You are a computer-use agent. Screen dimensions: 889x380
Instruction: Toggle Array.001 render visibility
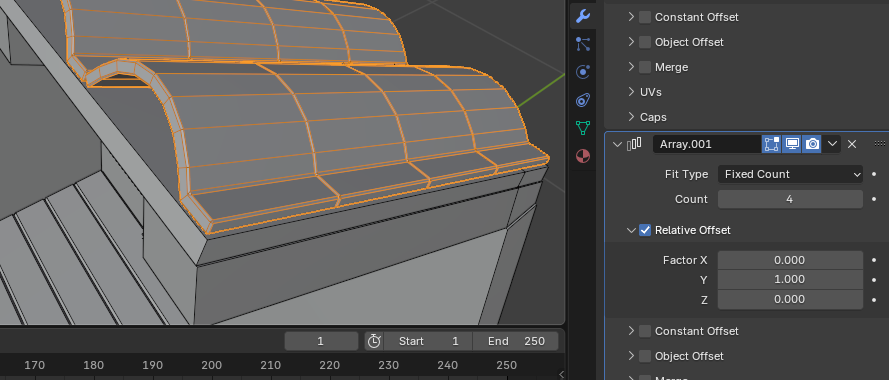[812, 144]
